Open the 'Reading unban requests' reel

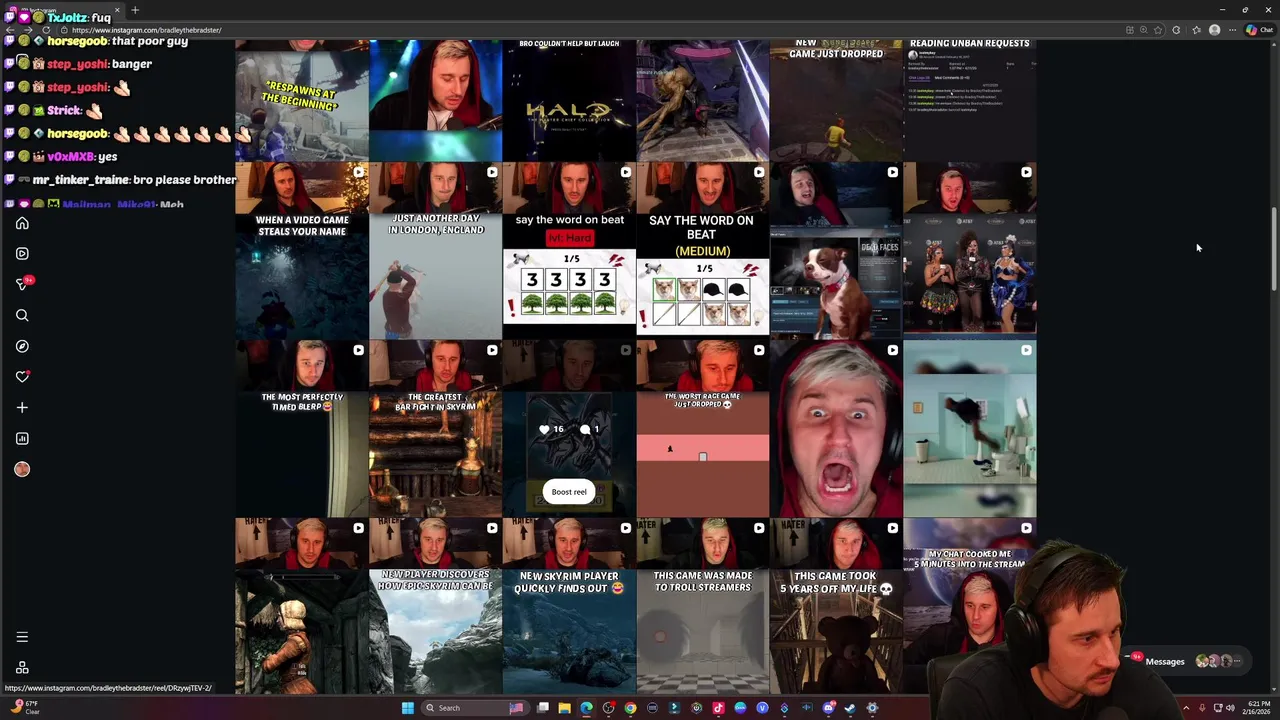pos(970,100)
